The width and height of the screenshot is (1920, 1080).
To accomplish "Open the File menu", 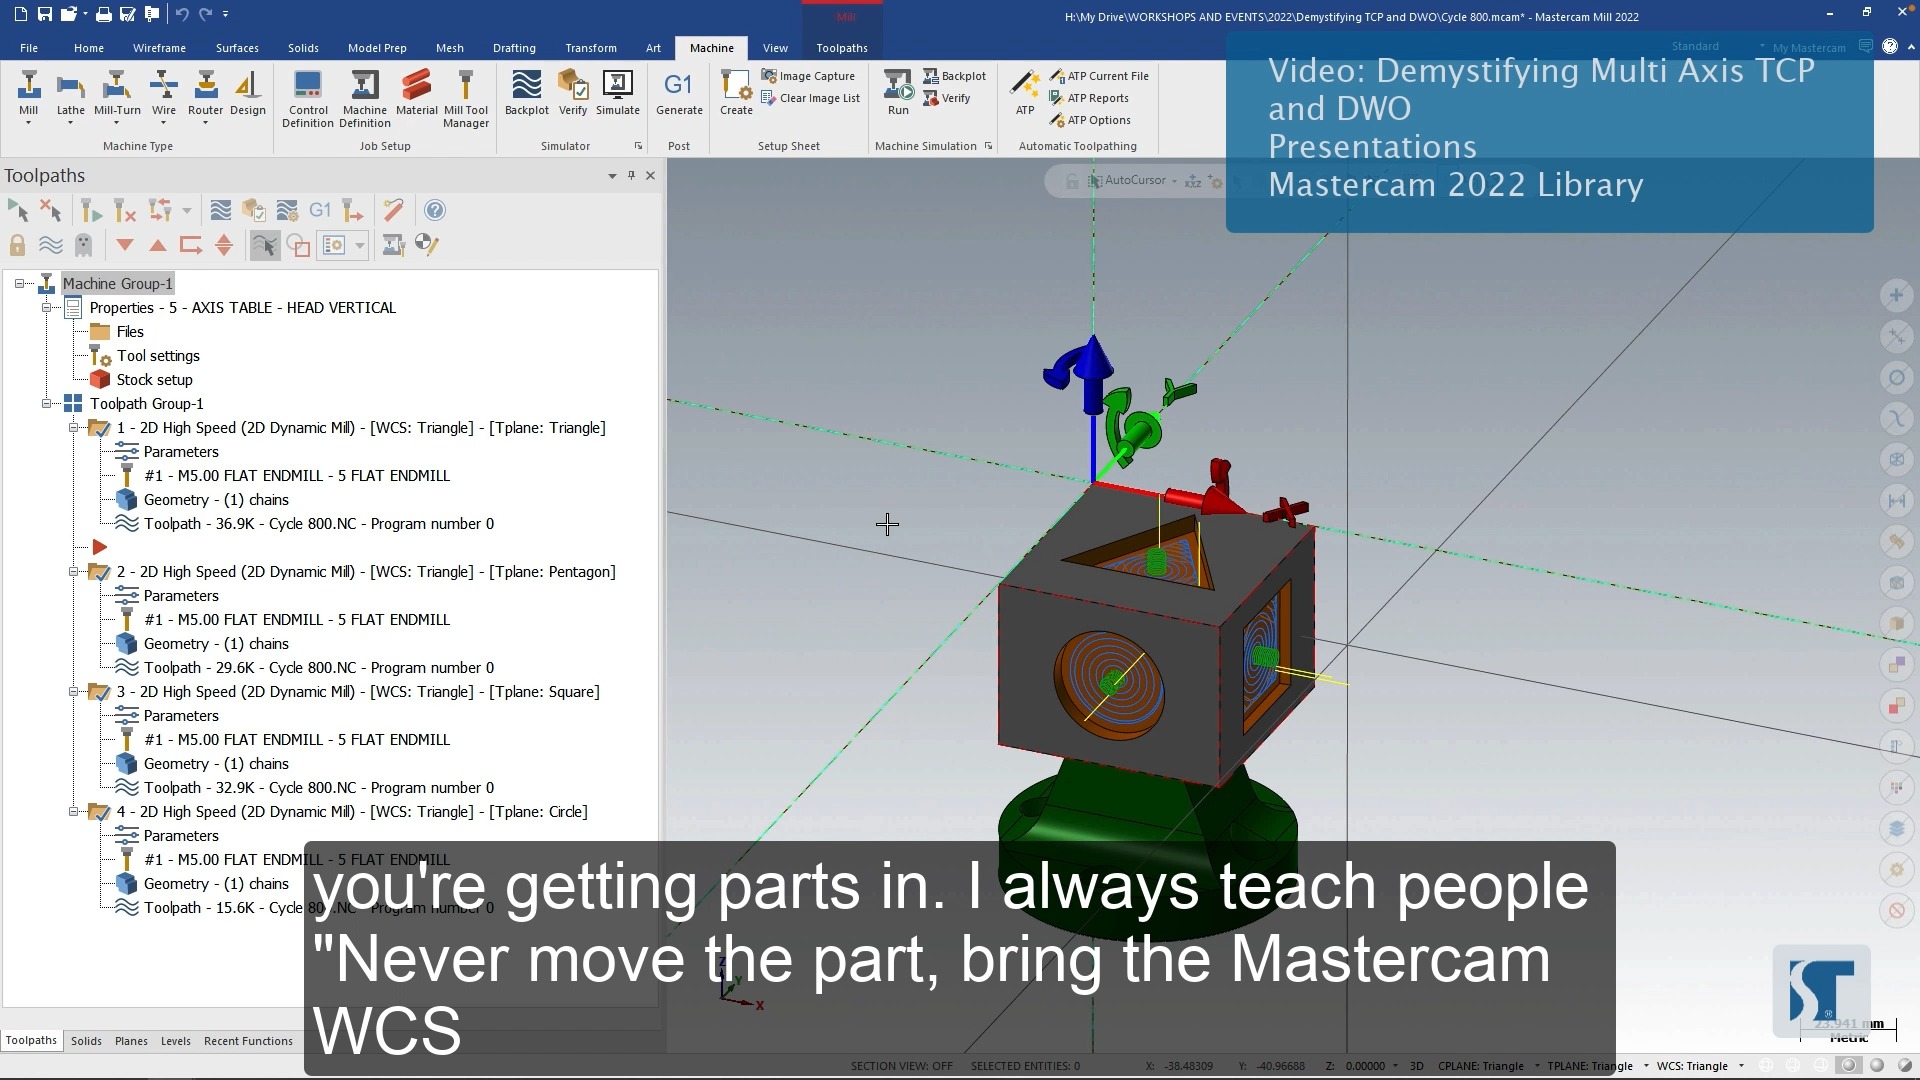I will [29, 48].
